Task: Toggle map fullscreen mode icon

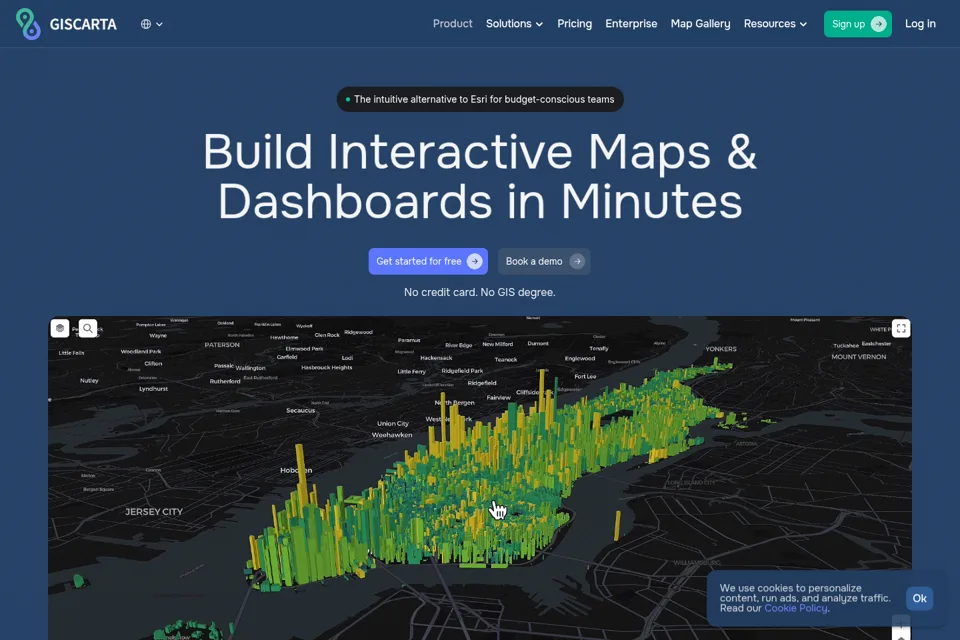Action: pyautogui.click(x=901, y=328)
